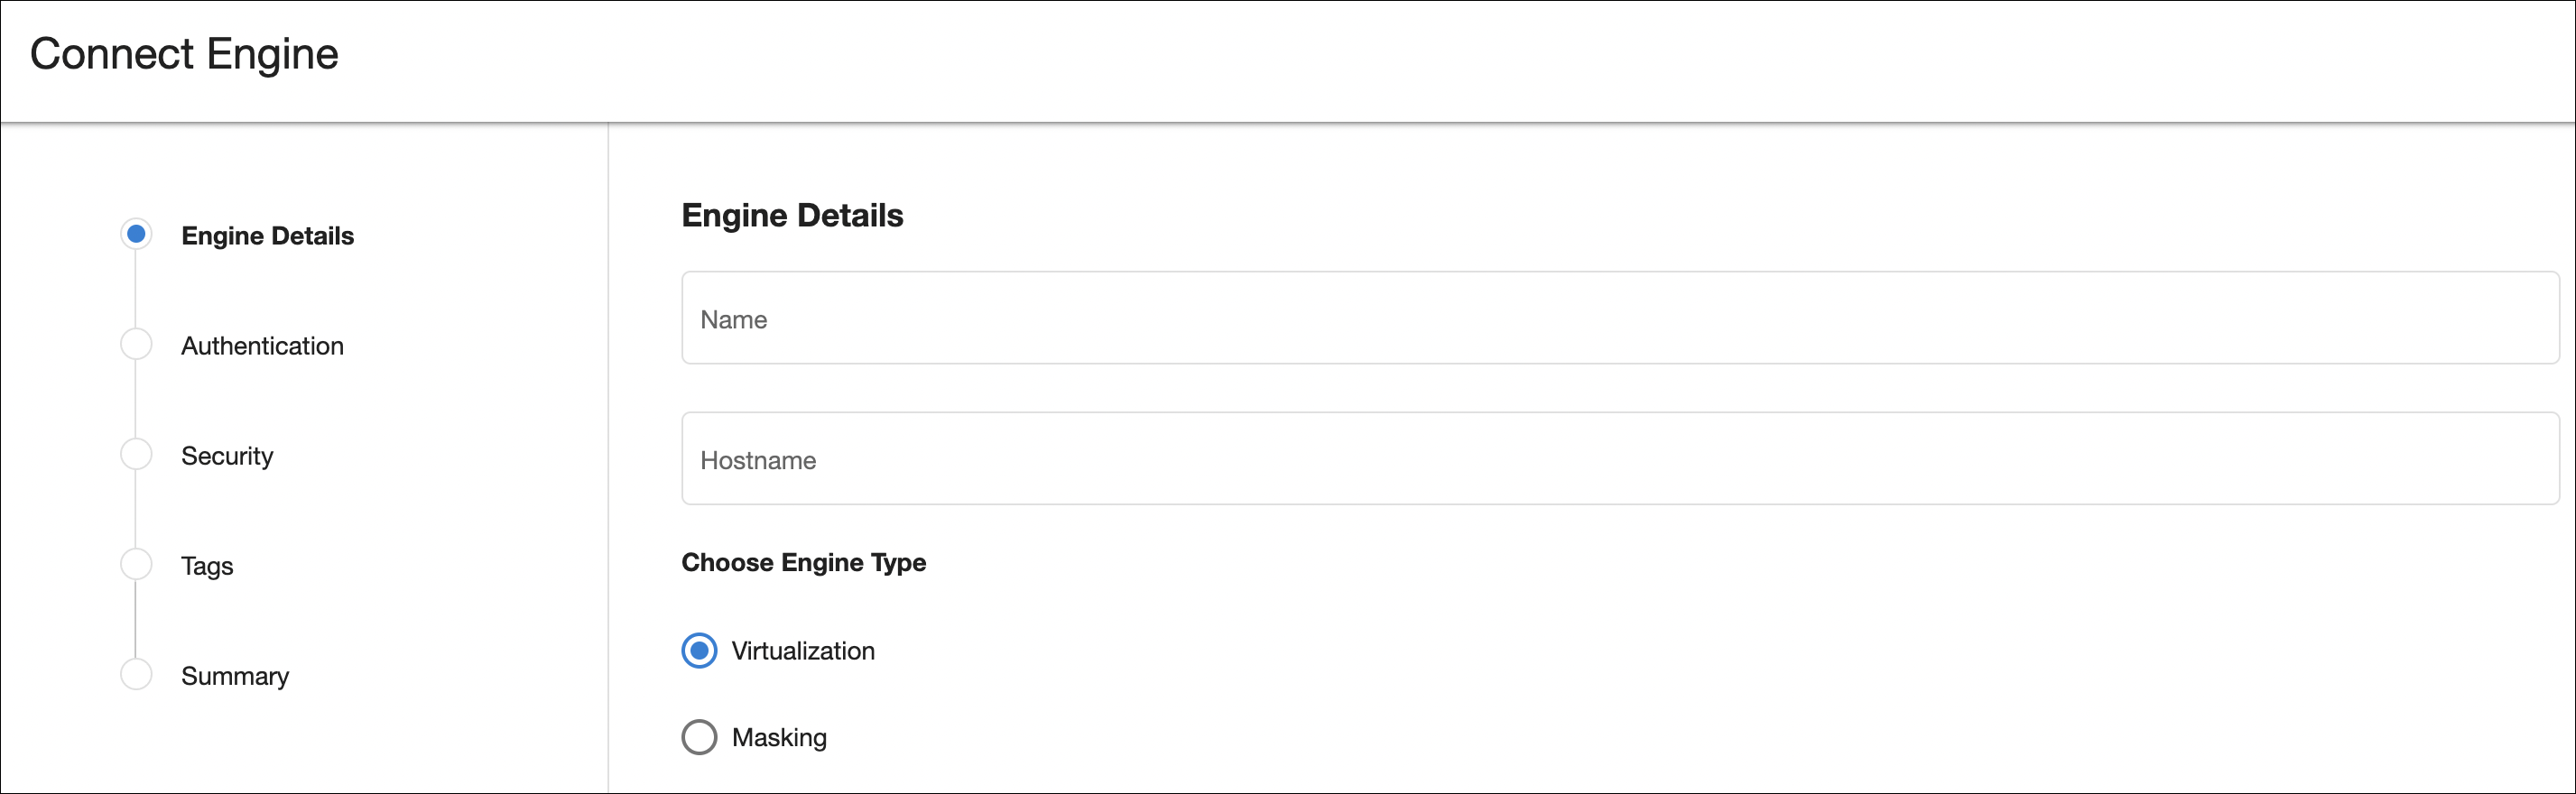Image resolution: width=2576 pixels, height=794 pixels.
Task: Focus the Hostname input field
Action: [x=1619, y=459]
